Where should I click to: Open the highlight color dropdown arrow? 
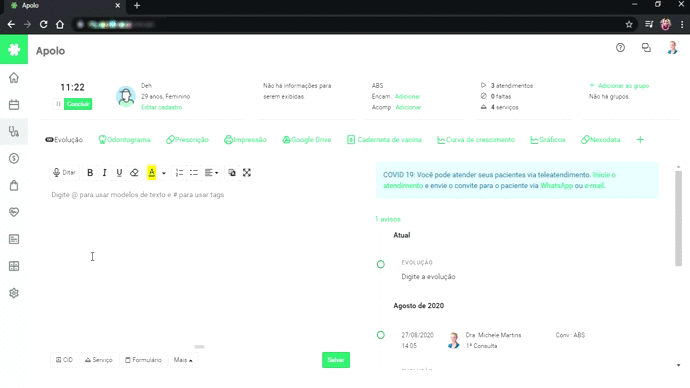(164, 173)
